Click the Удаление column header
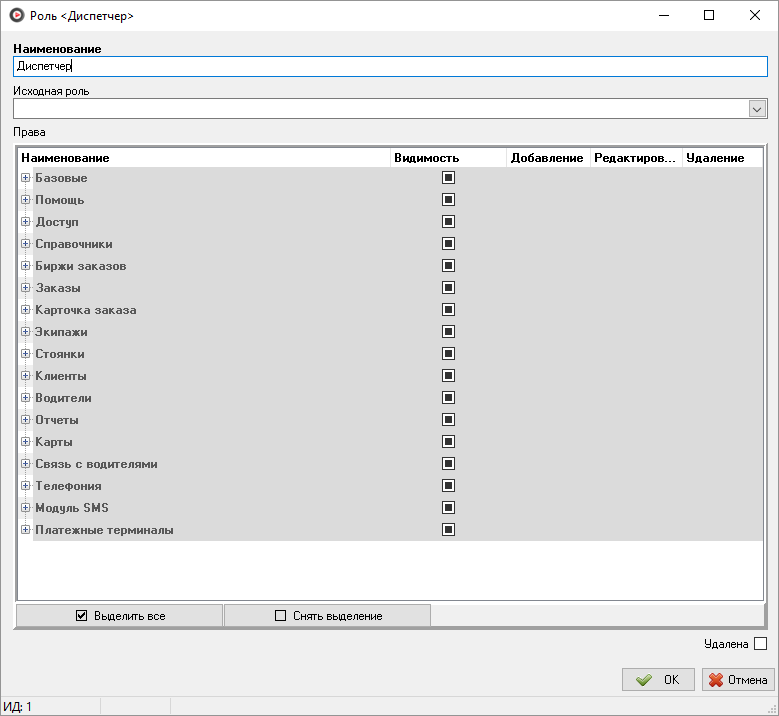779x716 pixels. [716, 158]
